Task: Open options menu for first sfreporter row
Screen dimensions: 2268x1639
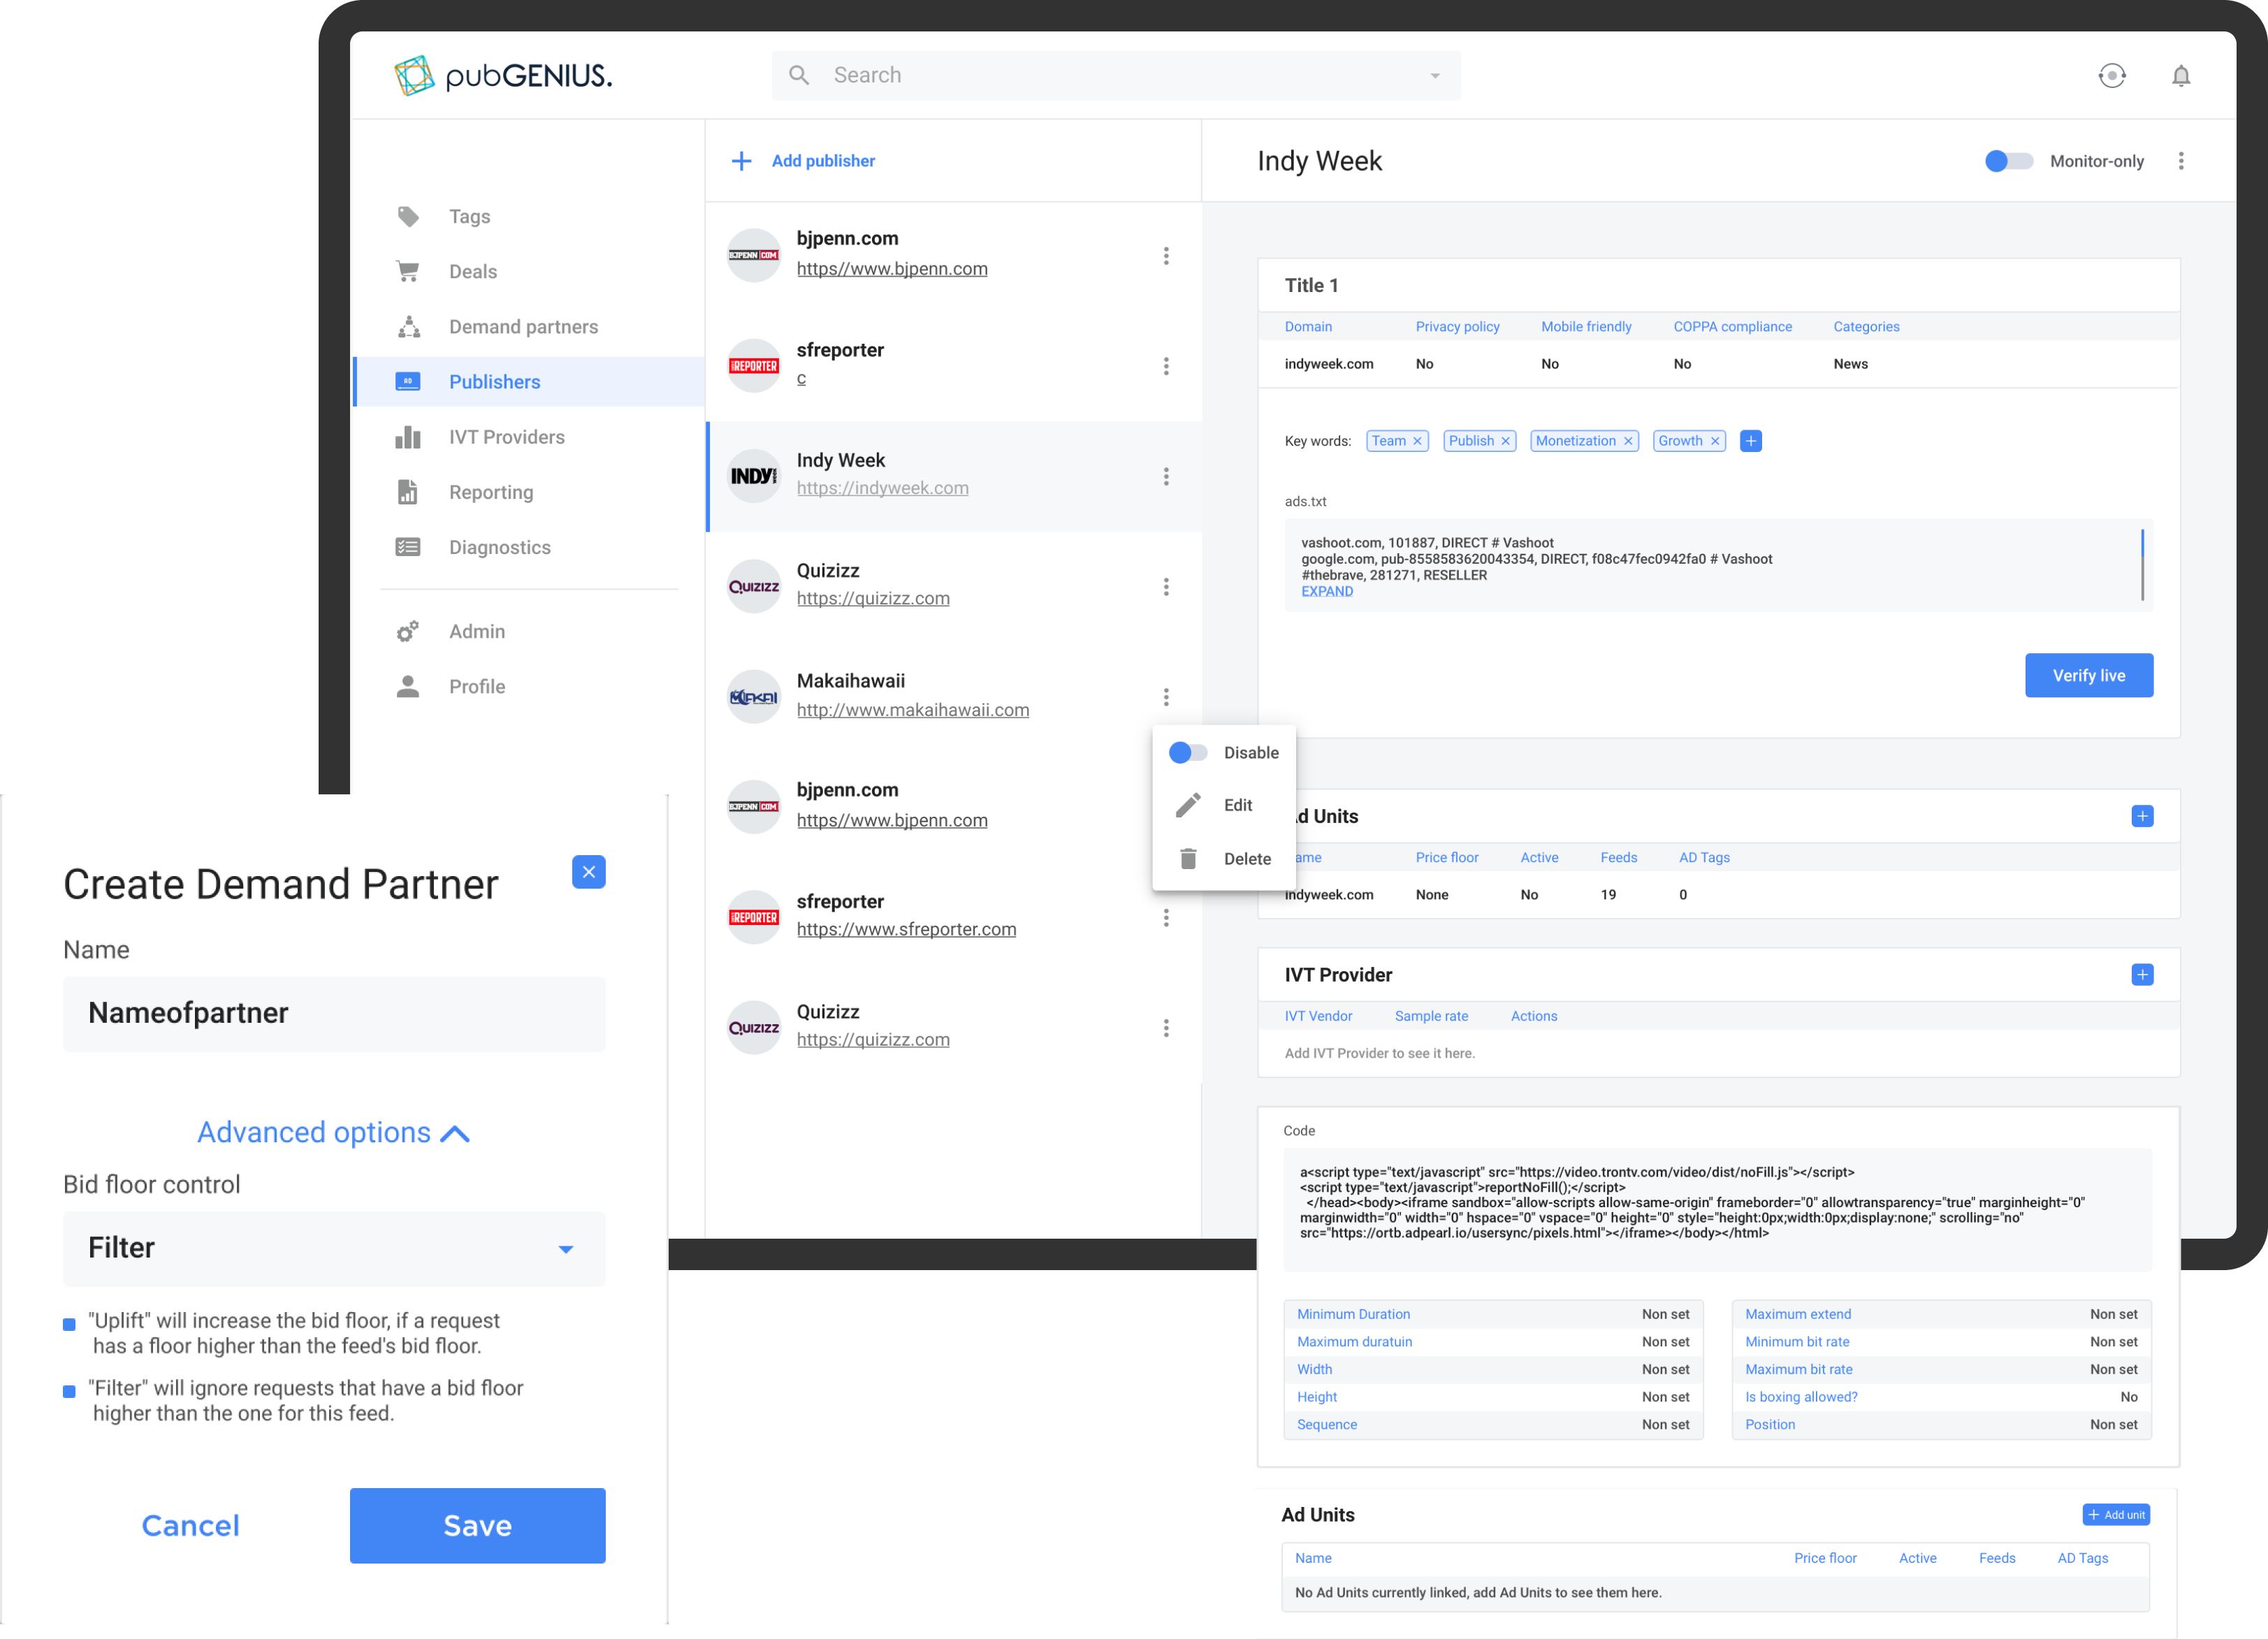Action: coord(1166,366)
